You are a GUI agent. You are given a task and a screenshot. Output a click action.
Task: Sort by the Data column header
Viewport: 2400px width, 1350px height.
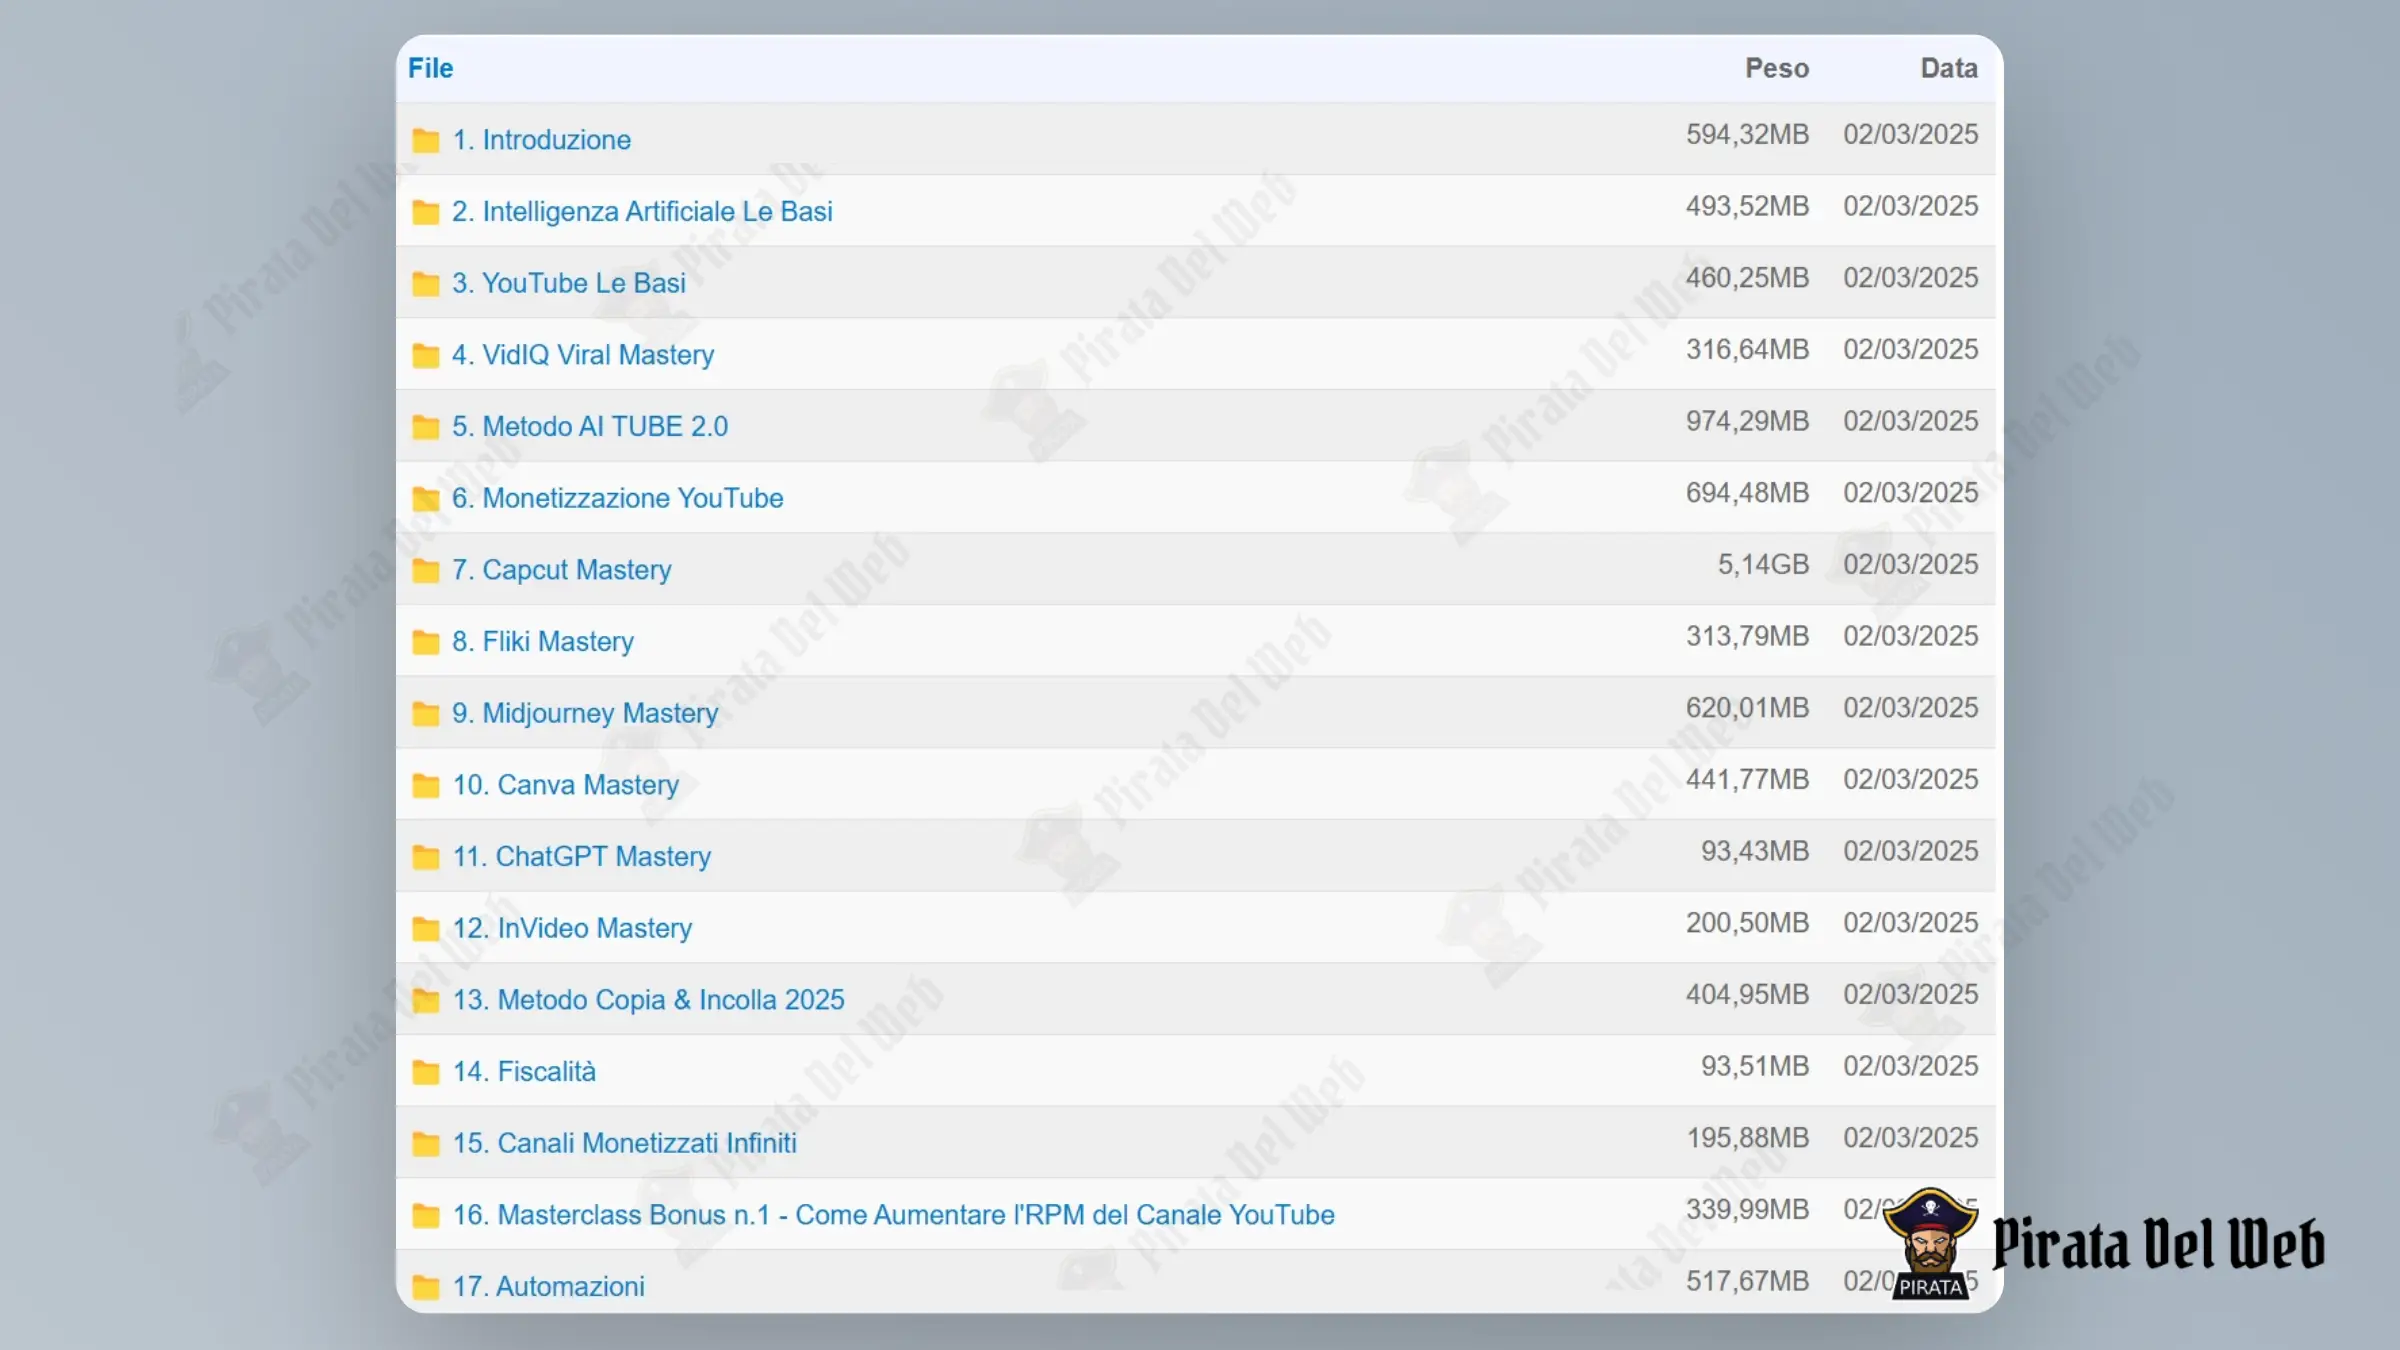click(x=1949, y=68)
